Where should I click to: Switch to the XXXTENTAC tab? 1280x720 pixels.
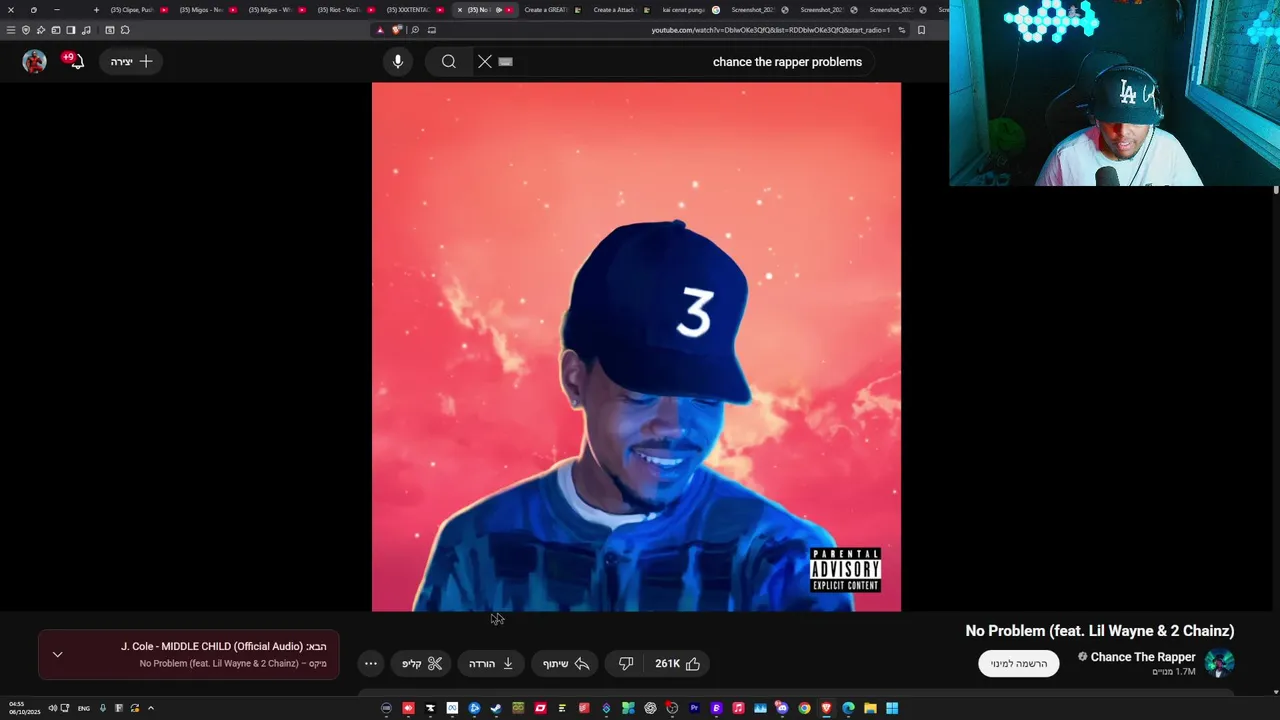pyautogui.click(x=415, y=10)
